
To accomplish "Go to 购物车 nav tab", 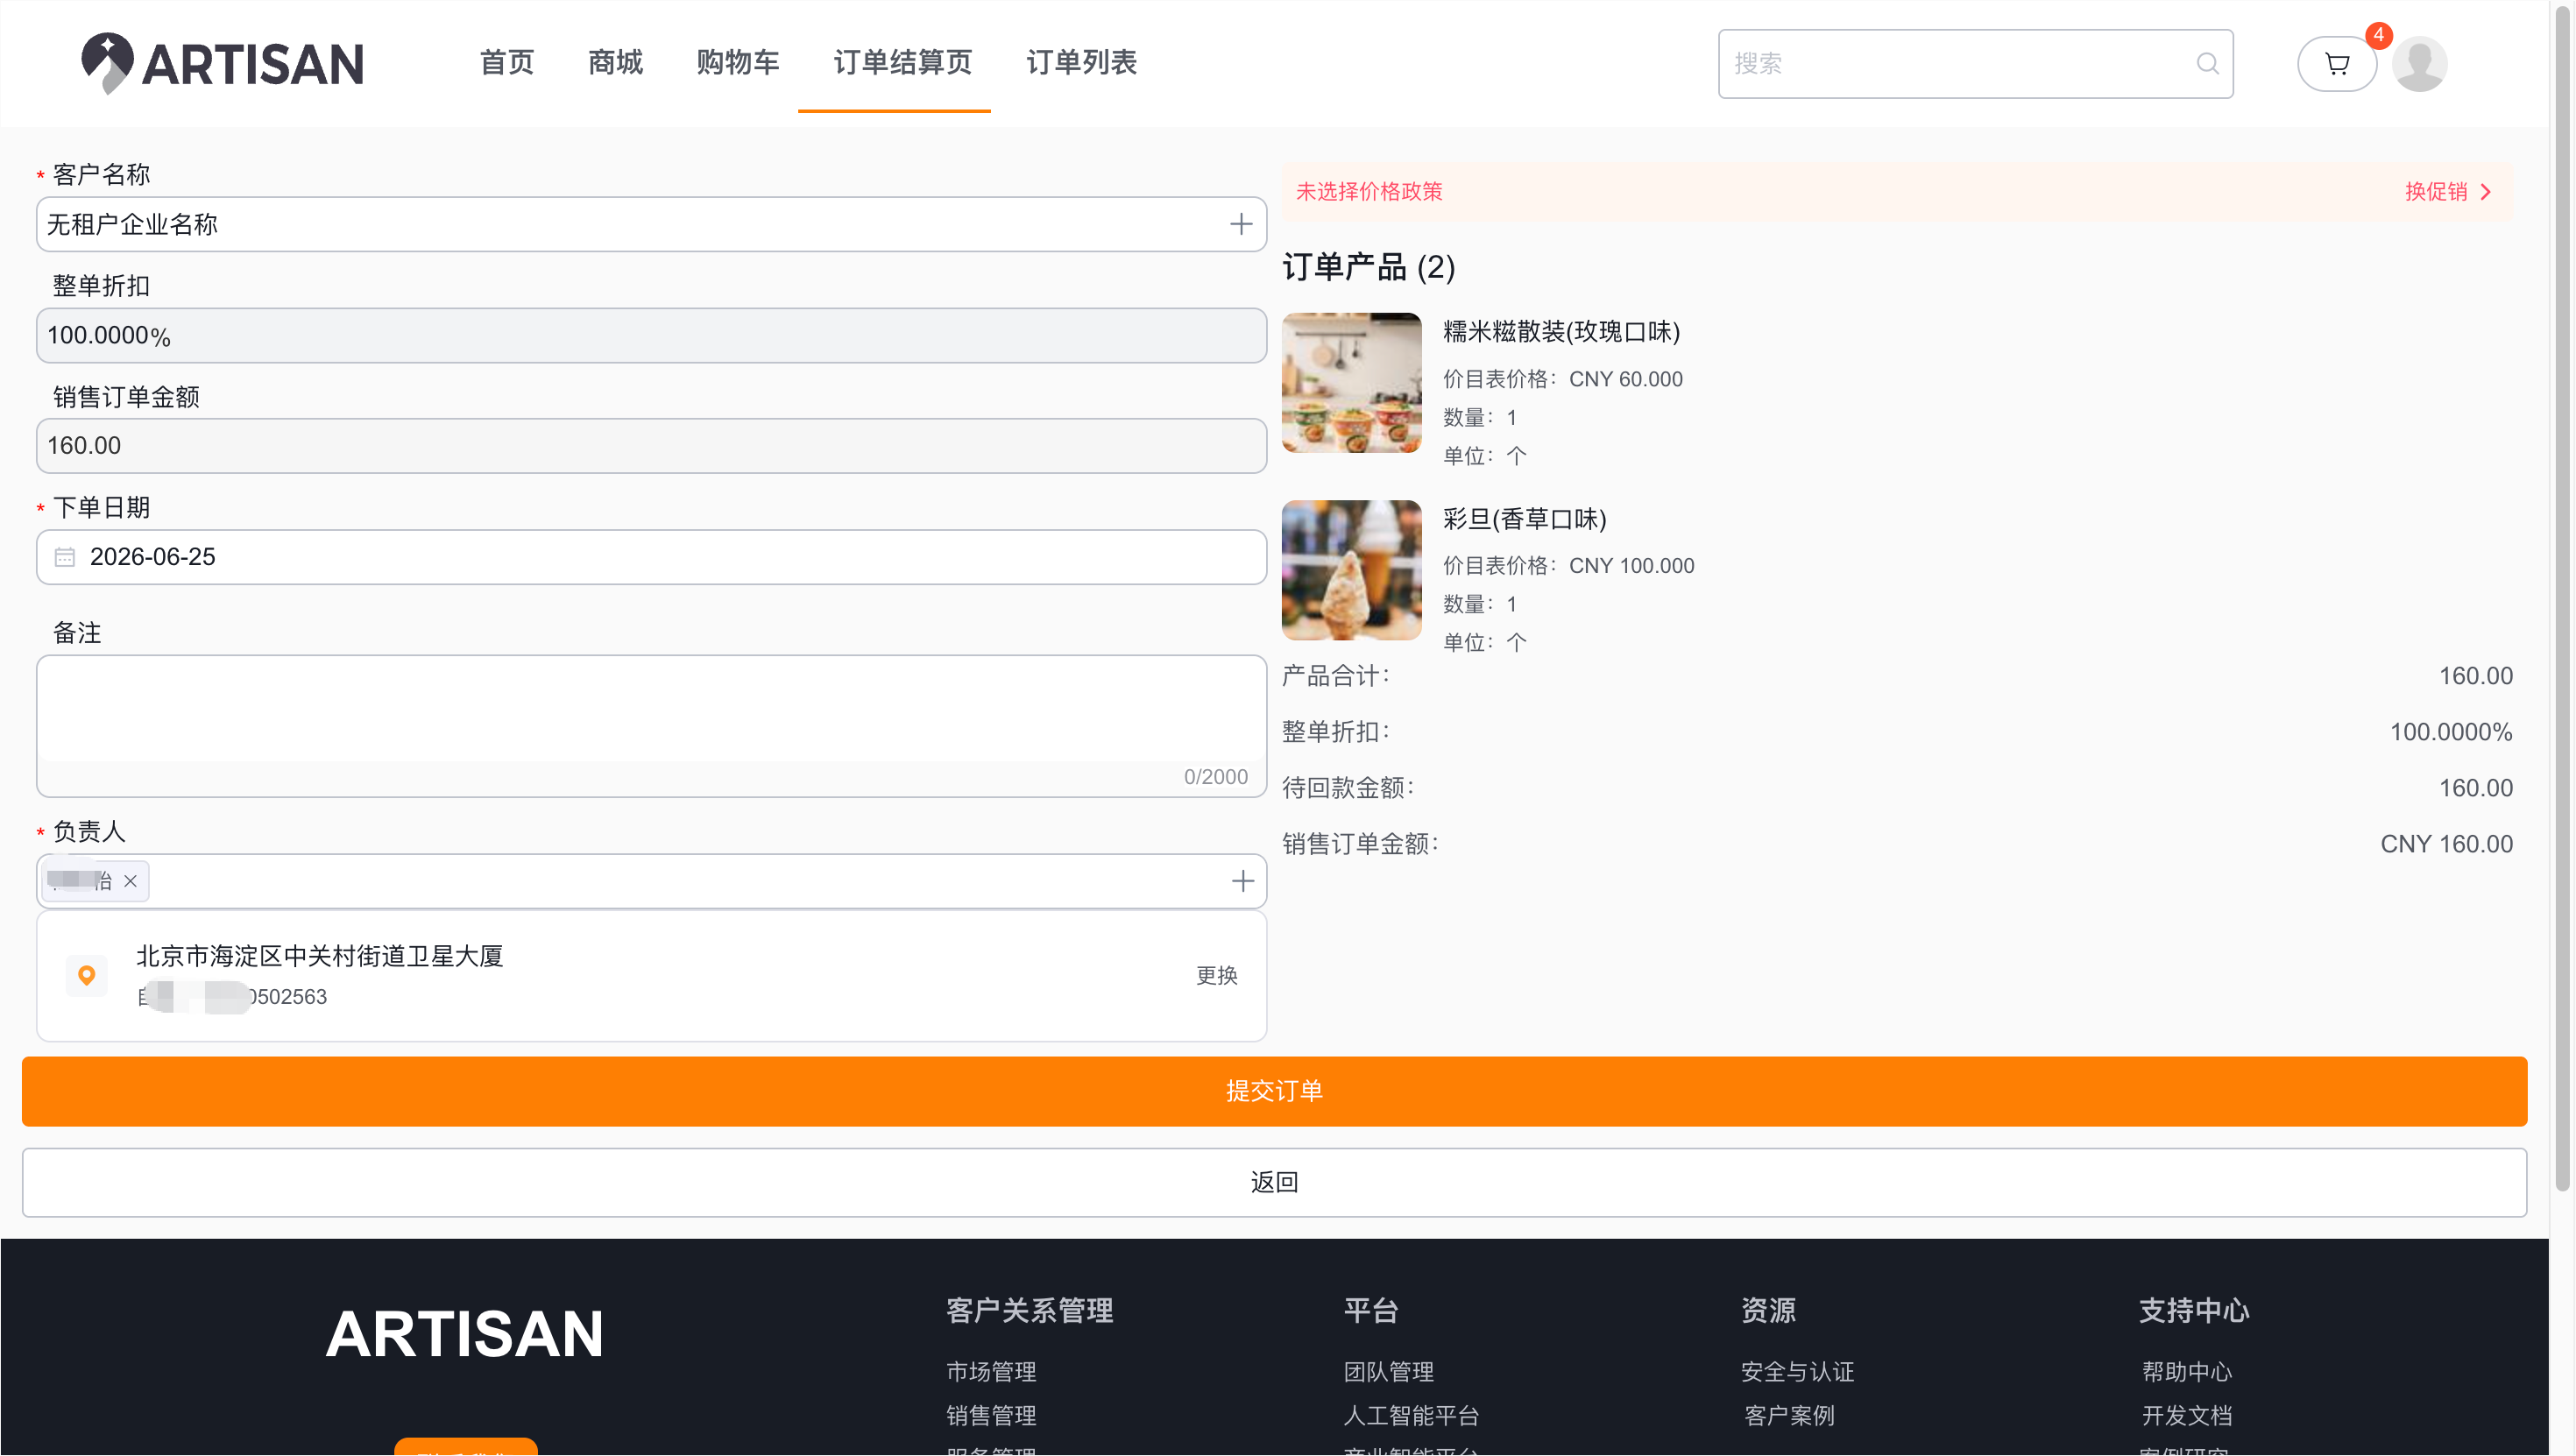I will pyautogui.click(x=738, y=63).
